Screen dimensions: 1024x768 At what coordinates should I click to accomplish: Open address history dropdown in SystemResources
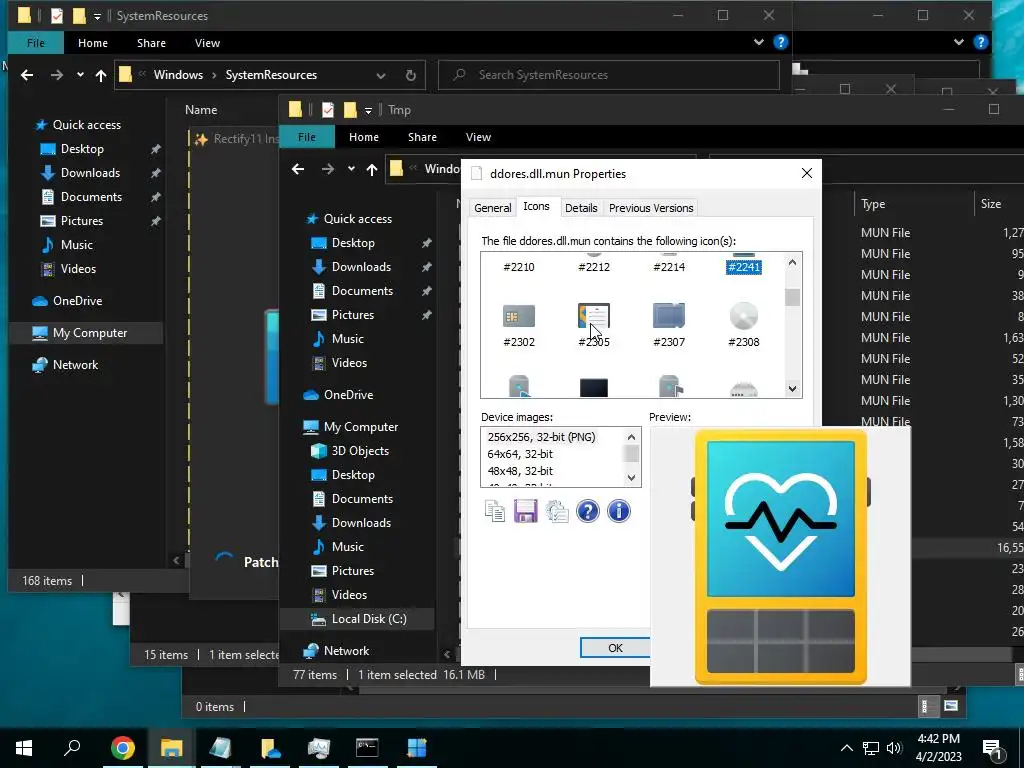tap(381, 75)
